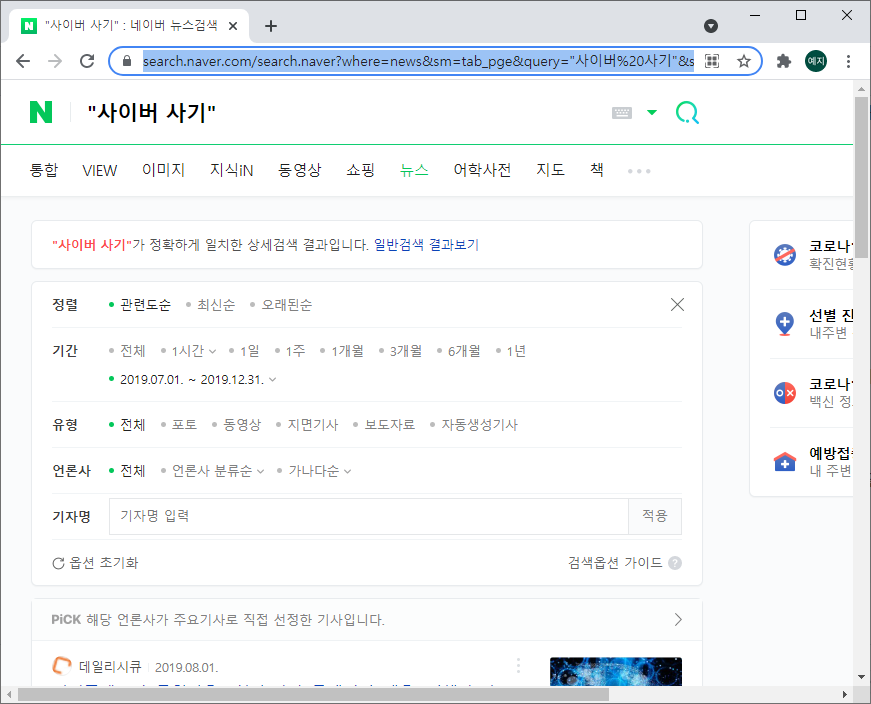The height and width of the screenshot is (704, 871).
Task: Click the 코로나 확진현황 icon in sidebar
Action: [x=785, y=255]
